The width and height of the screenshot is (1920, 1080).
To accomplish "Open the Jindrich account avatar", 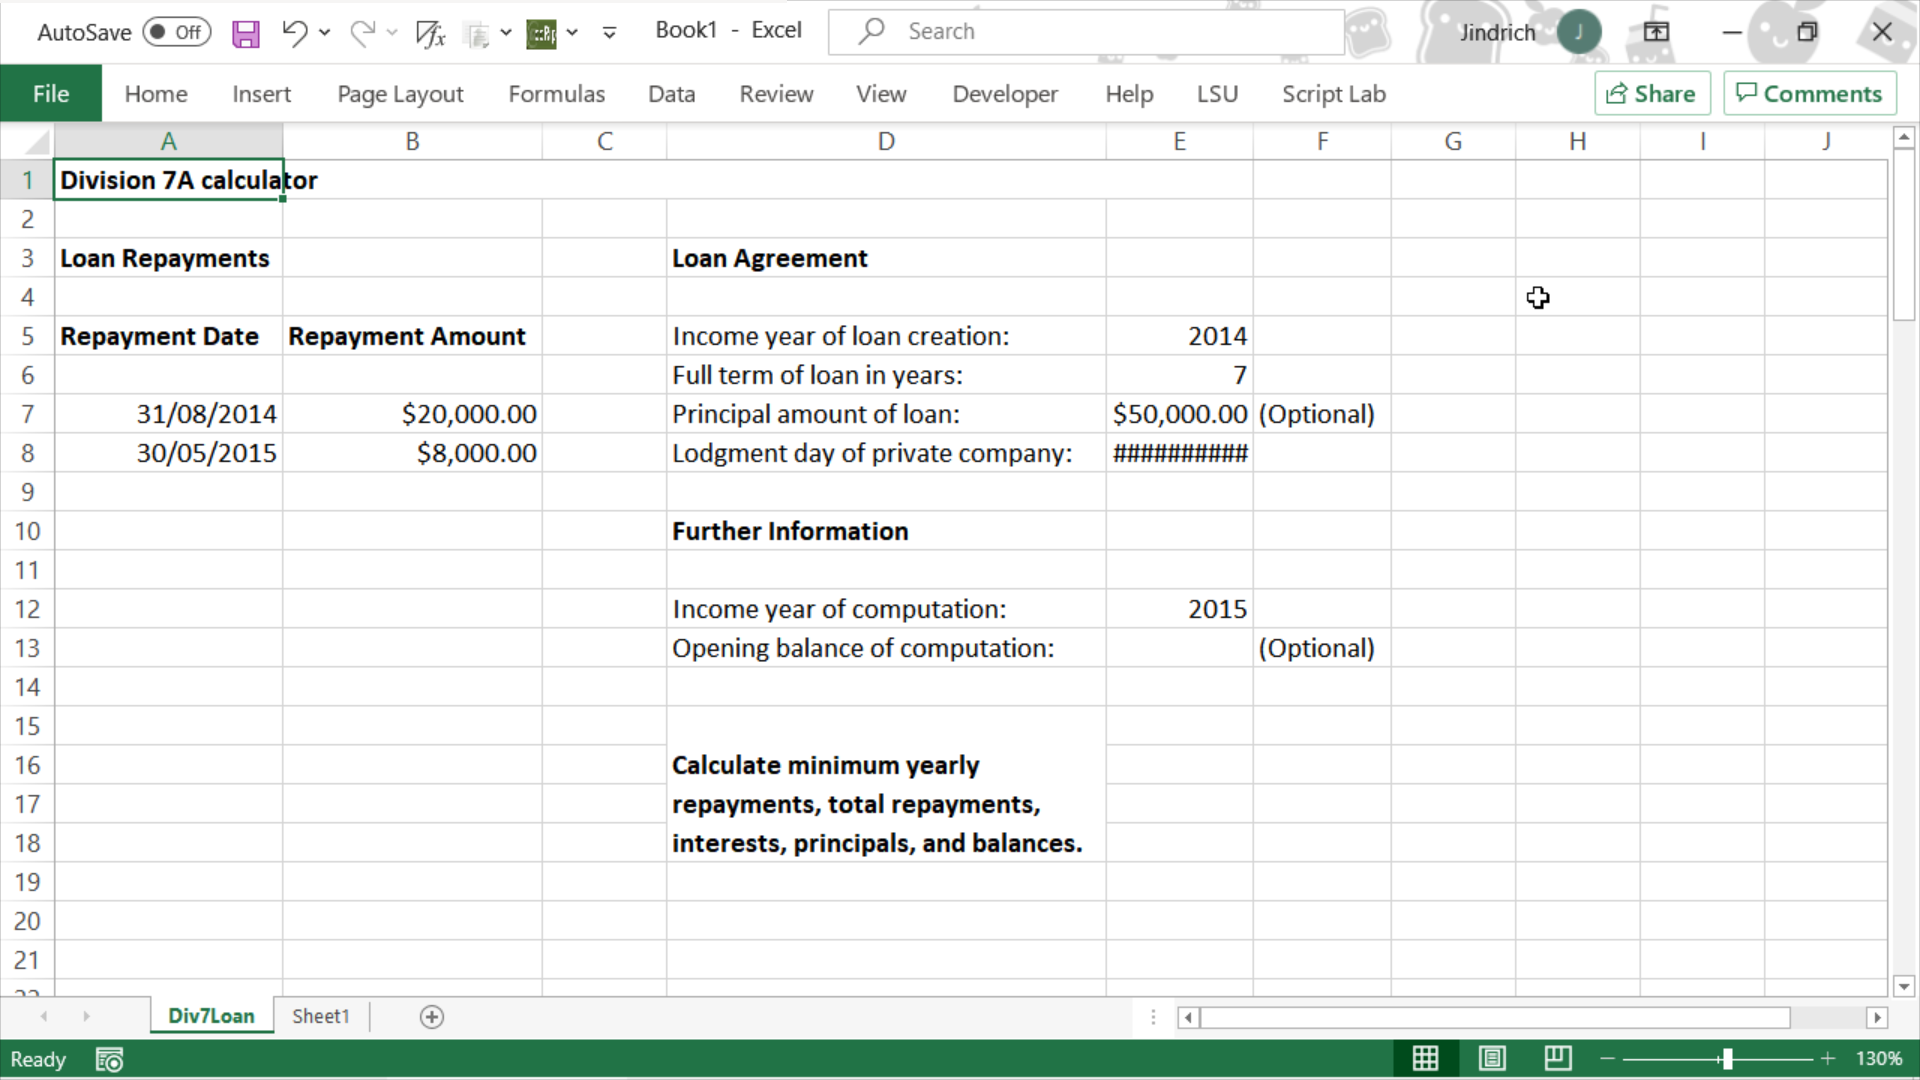I will point(1578,32).
